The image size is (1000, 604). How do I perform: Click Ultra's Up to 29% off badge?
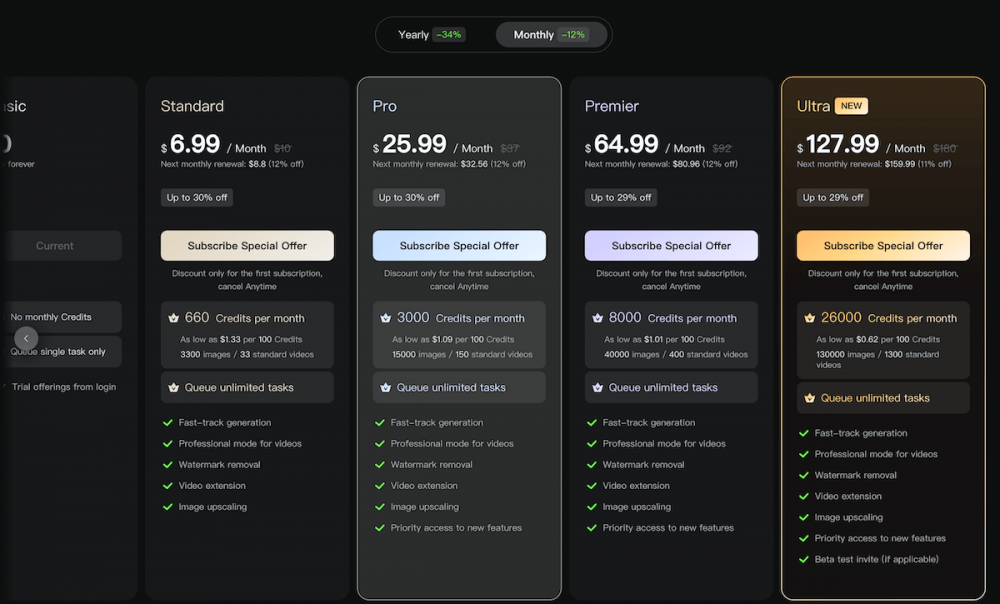833,198
